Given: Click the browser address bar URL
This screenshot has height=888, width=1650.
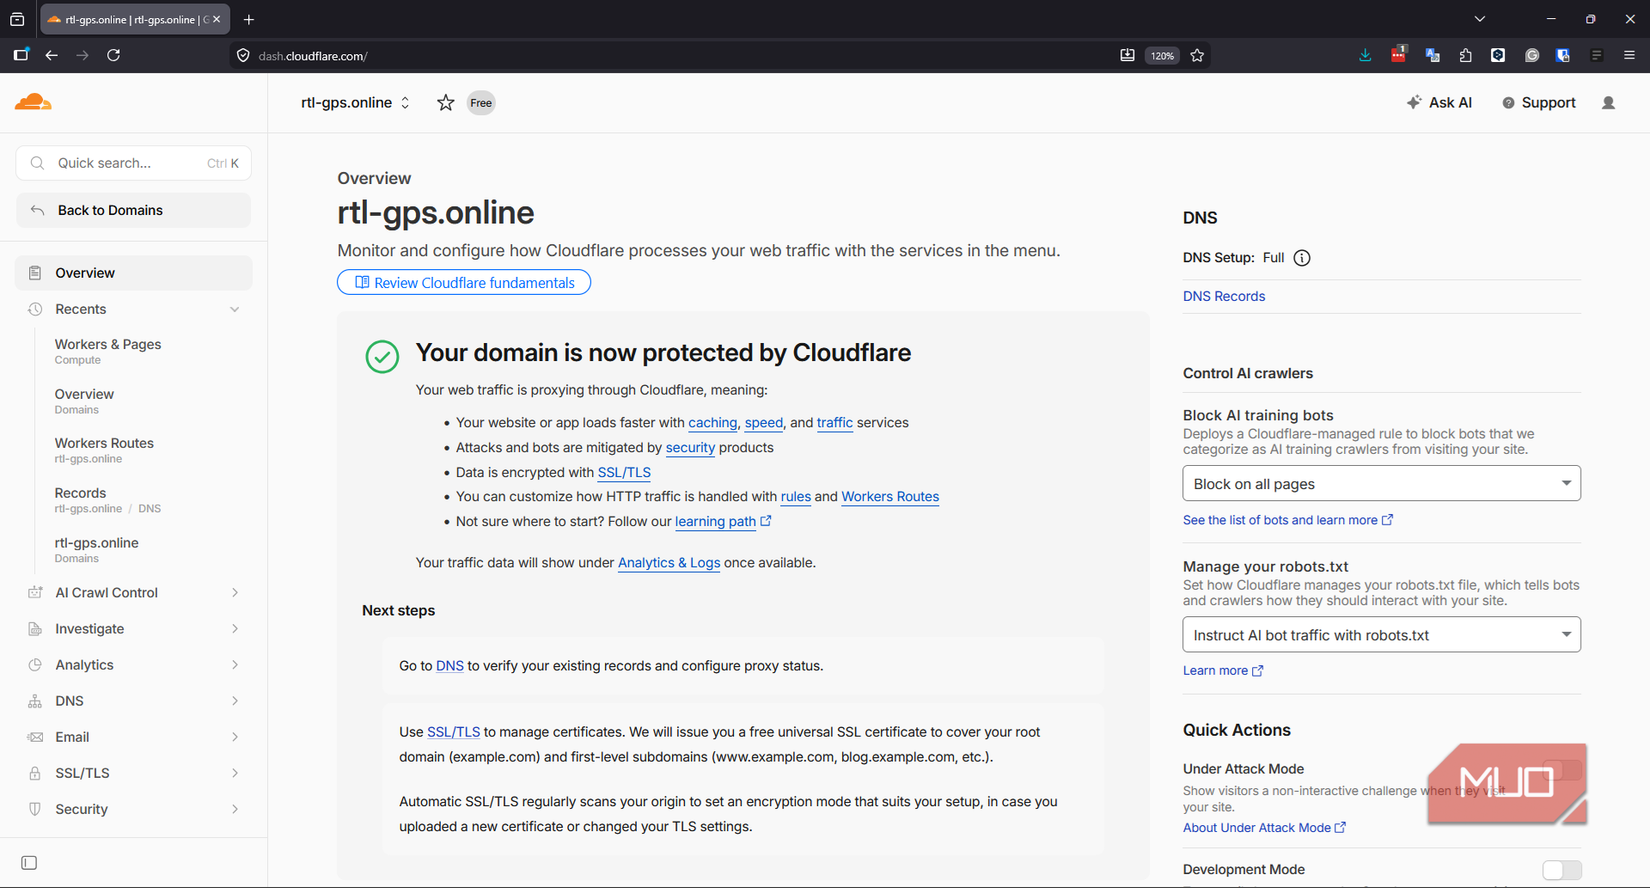Looking at the screenshot, I should 313,56.
